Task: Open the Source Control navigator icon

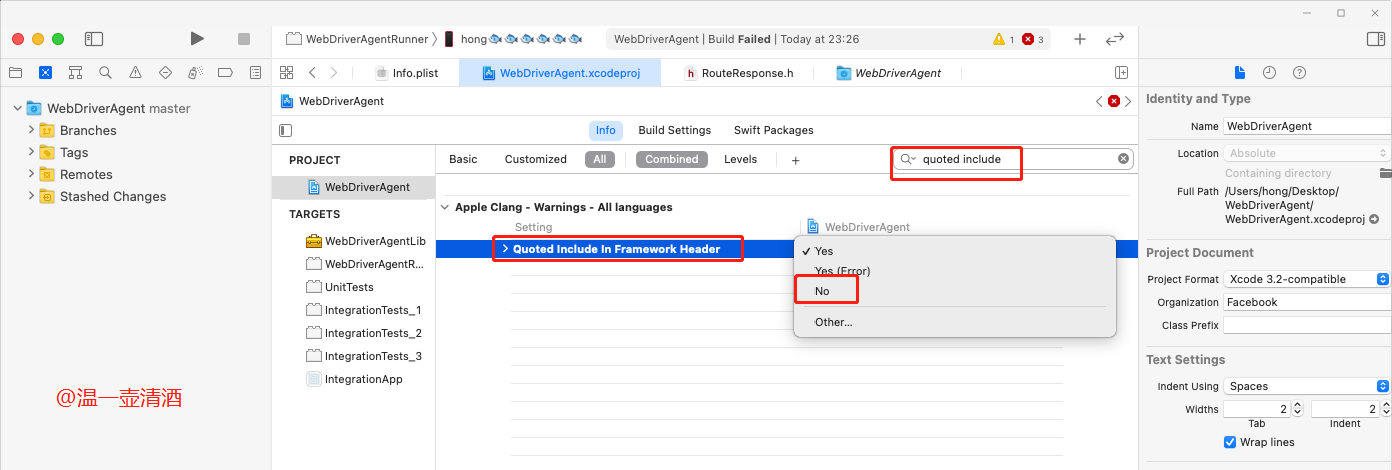Action: click(45, 73)
